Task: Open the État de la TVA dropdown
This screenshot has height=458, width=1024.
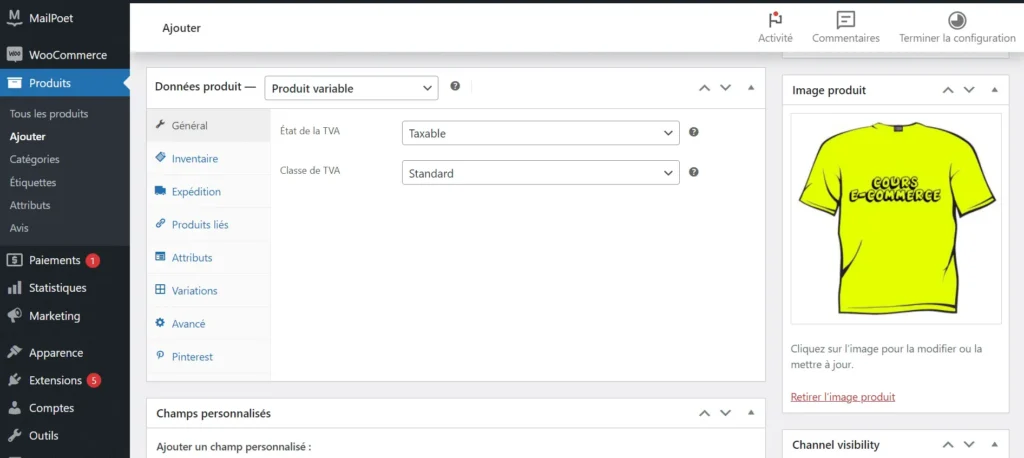Action: pyautogui.click(x=540, y=133)
